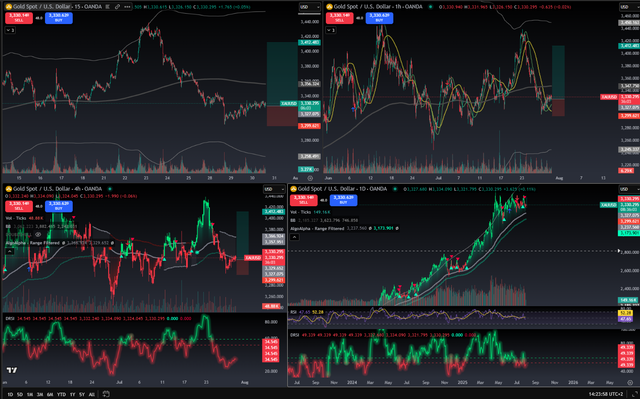Select 1D time range
The height and width of the screenshot is (399, 640).
10,394
